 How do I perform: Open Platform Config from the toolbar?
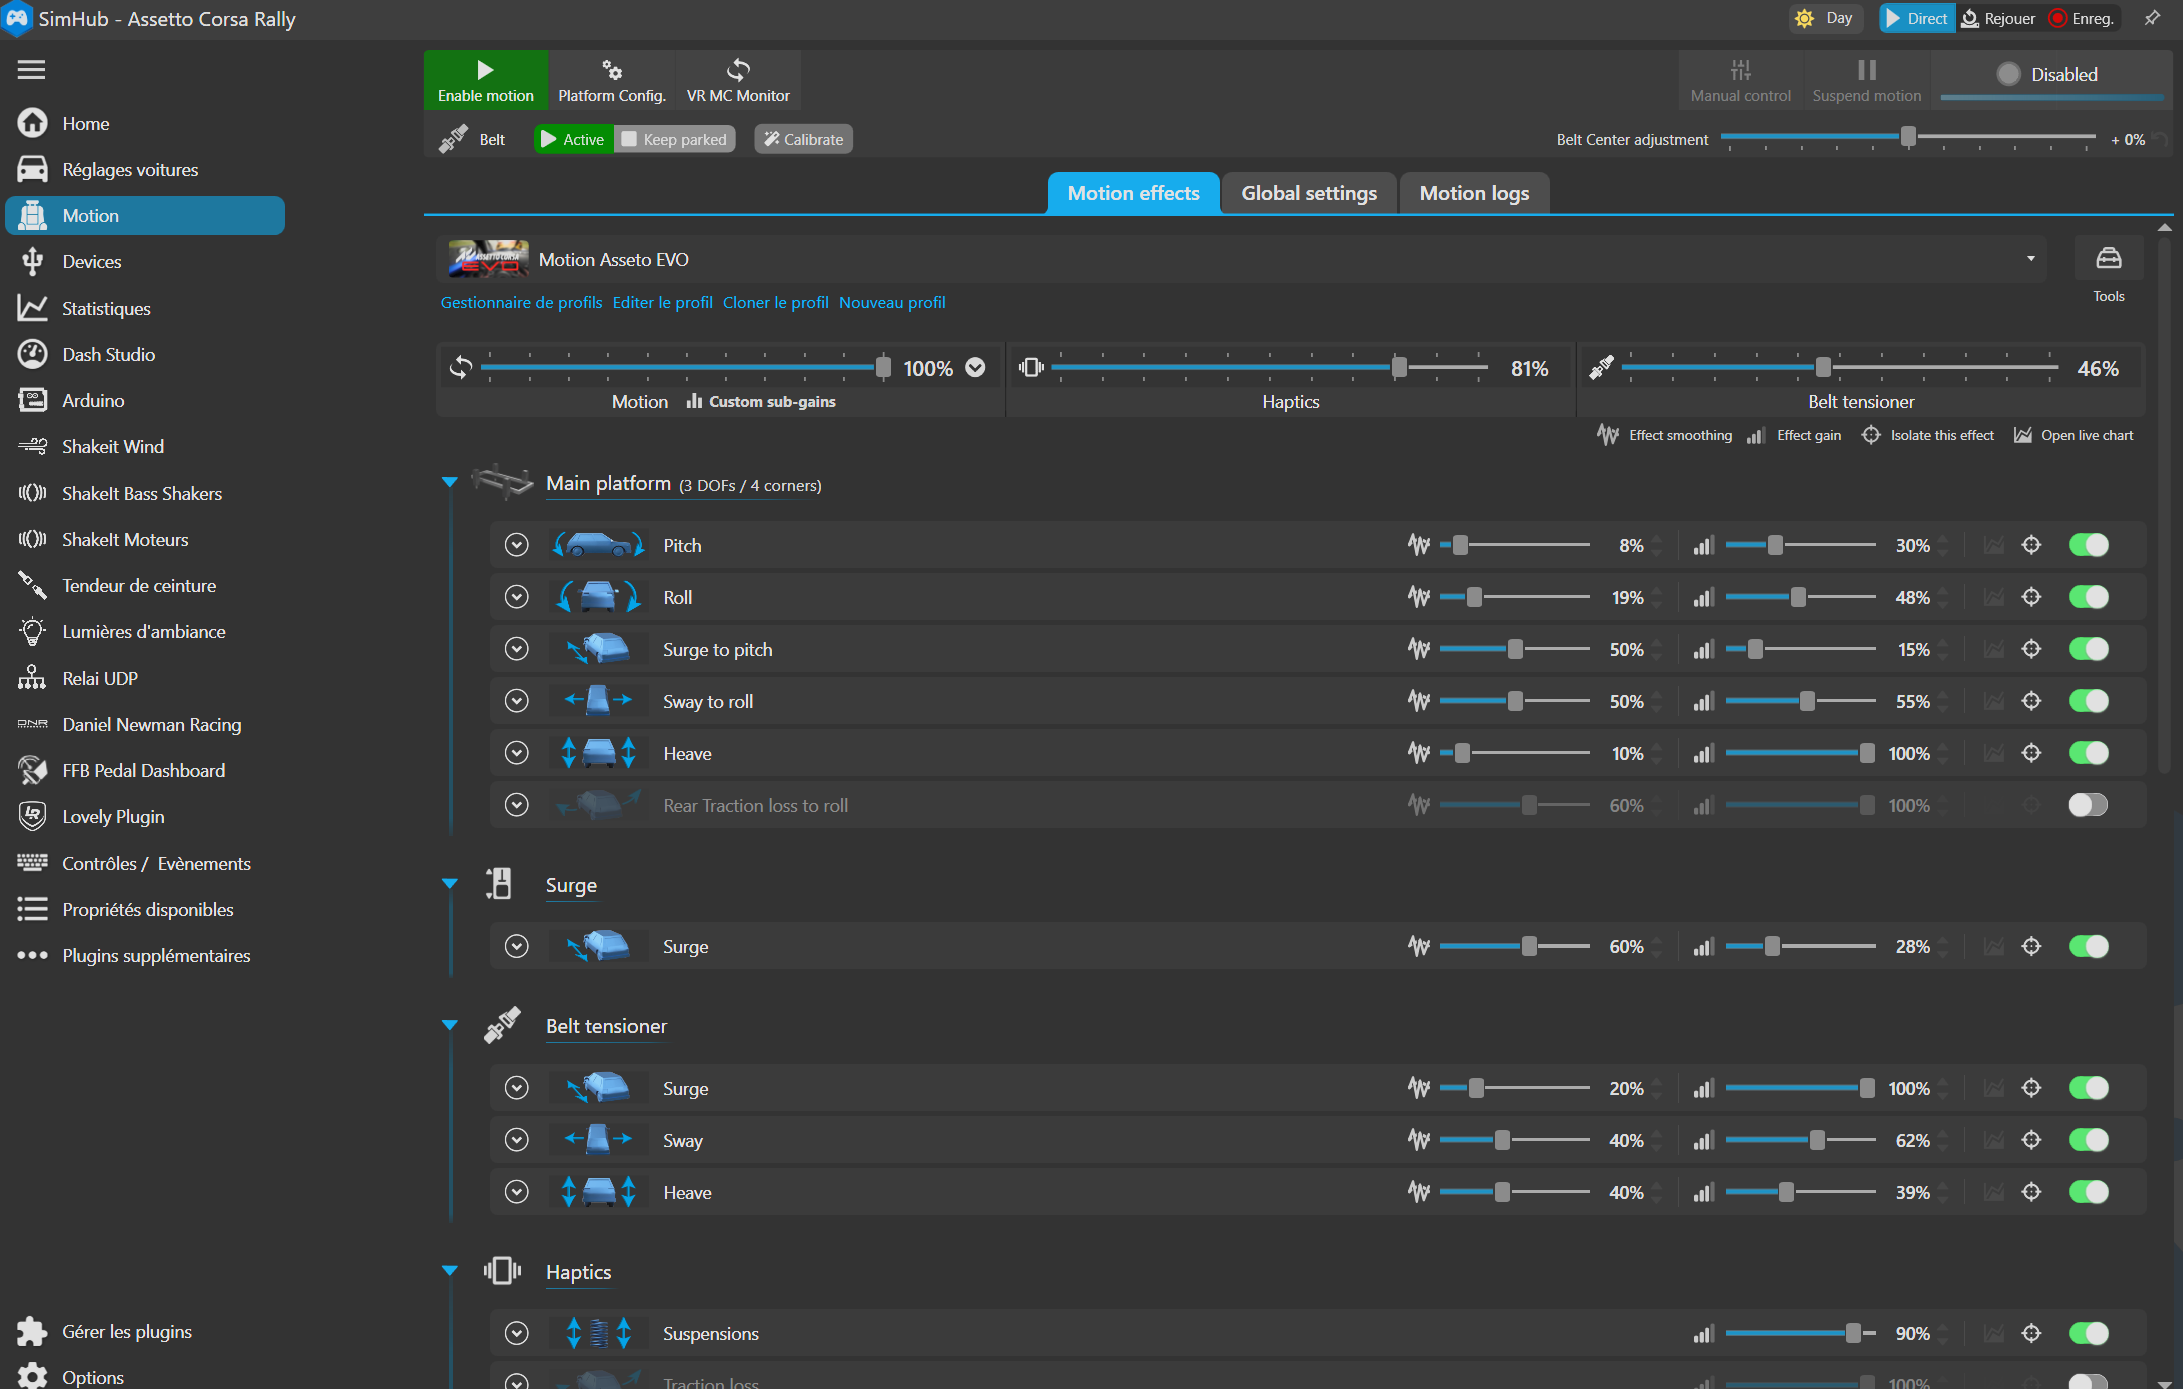click(611, 80)
